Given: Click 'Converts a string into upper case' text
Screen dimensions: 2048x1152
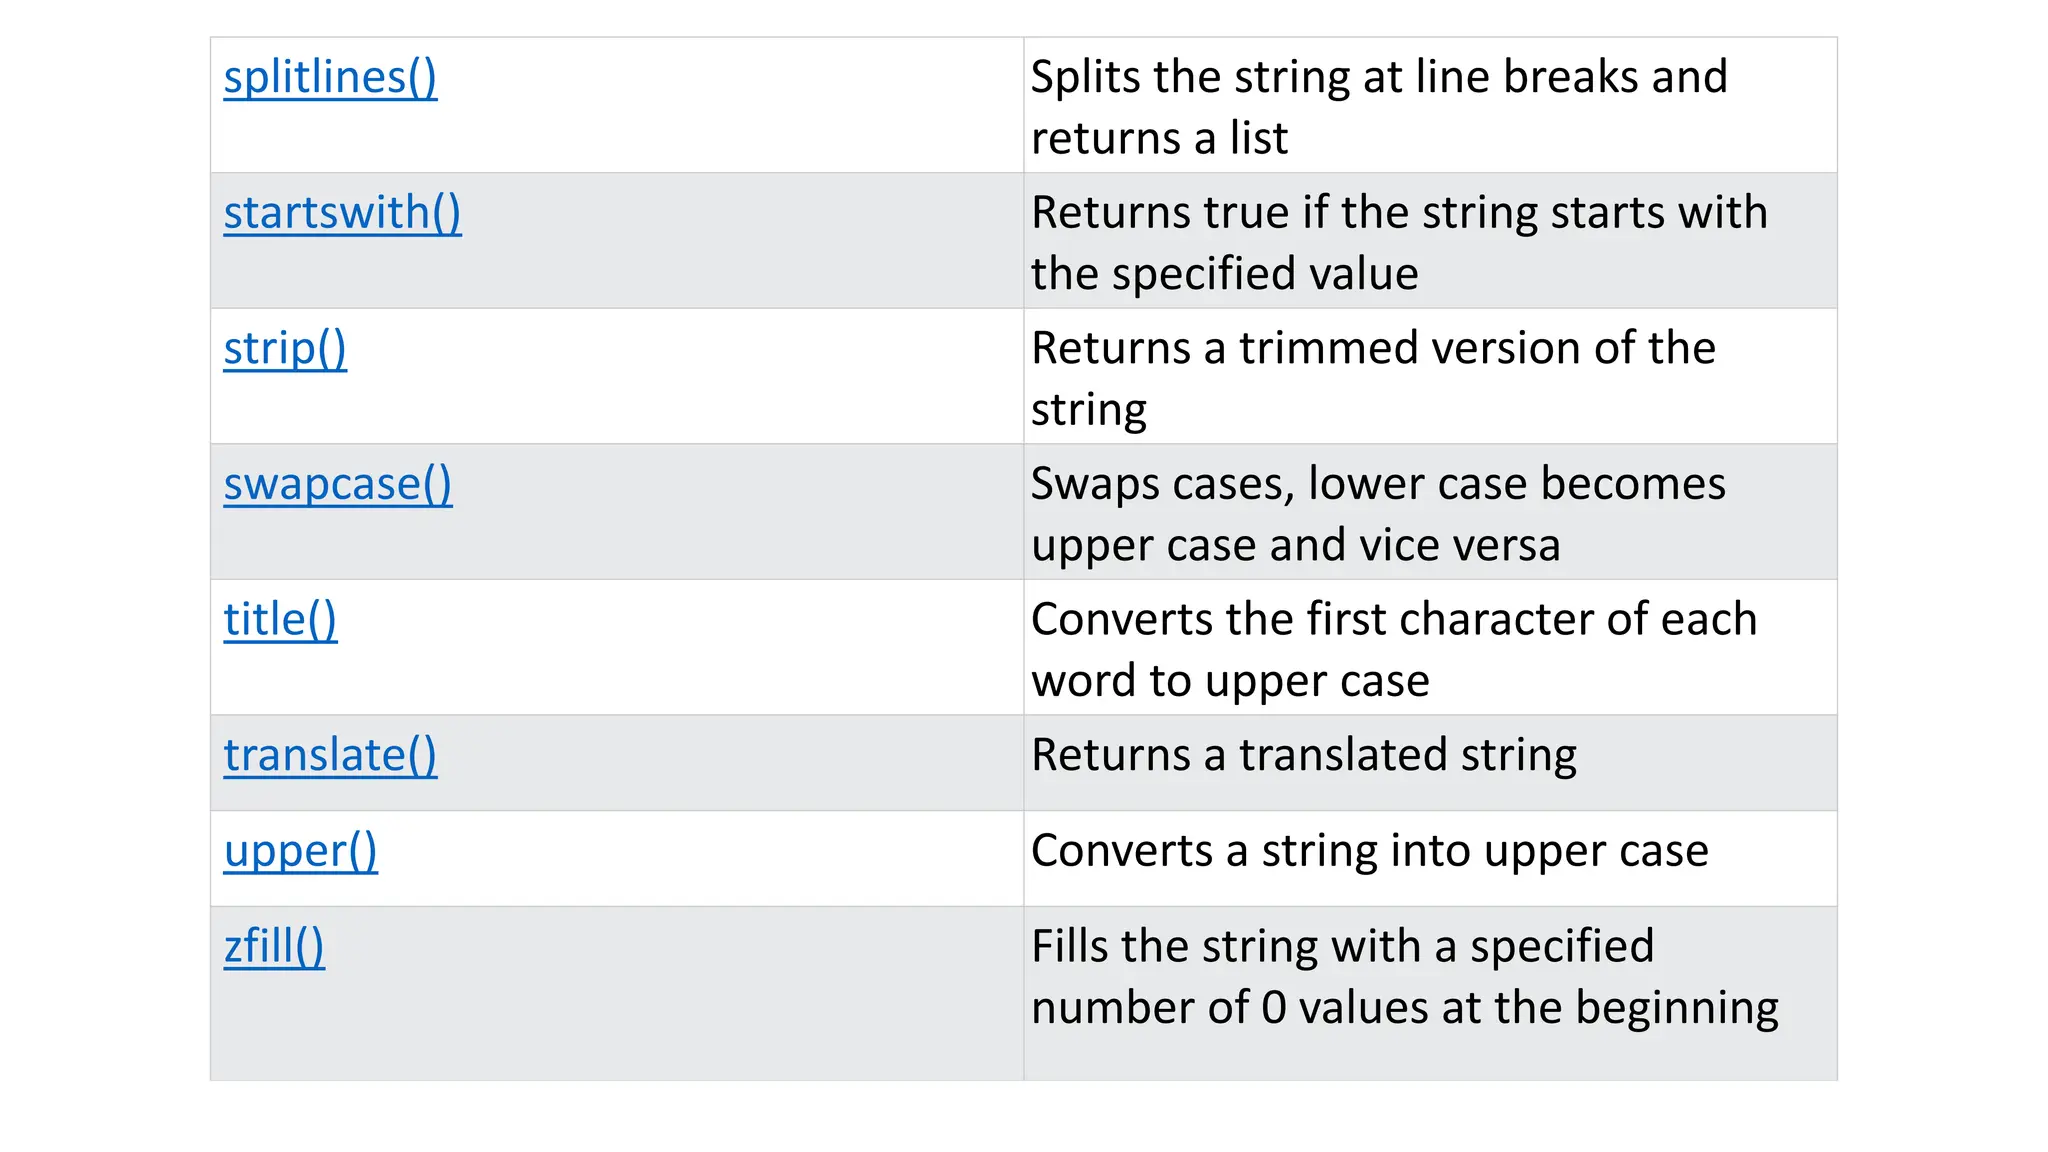Looking at the screenshot, I should pos(1370,852).
